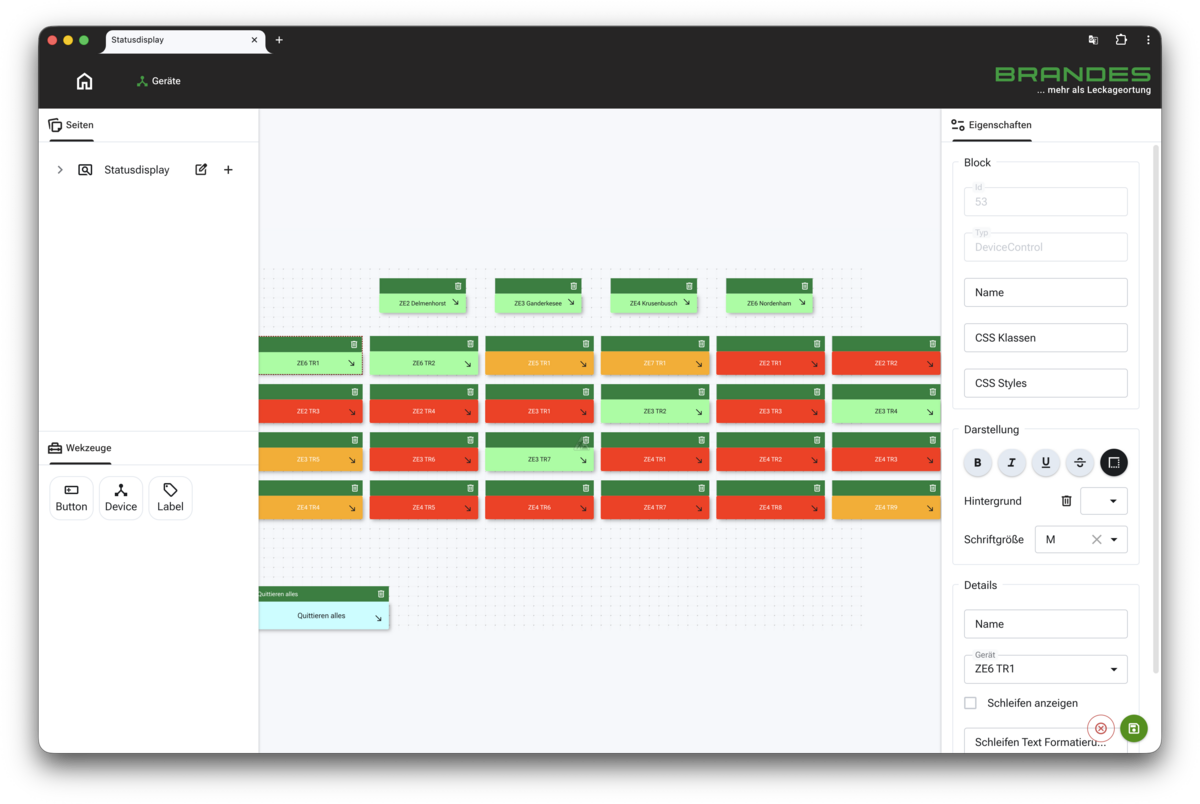This screenshot has height=804, width=1200.
Task: Go to the home page icon
Action: [x=84, y=81]
